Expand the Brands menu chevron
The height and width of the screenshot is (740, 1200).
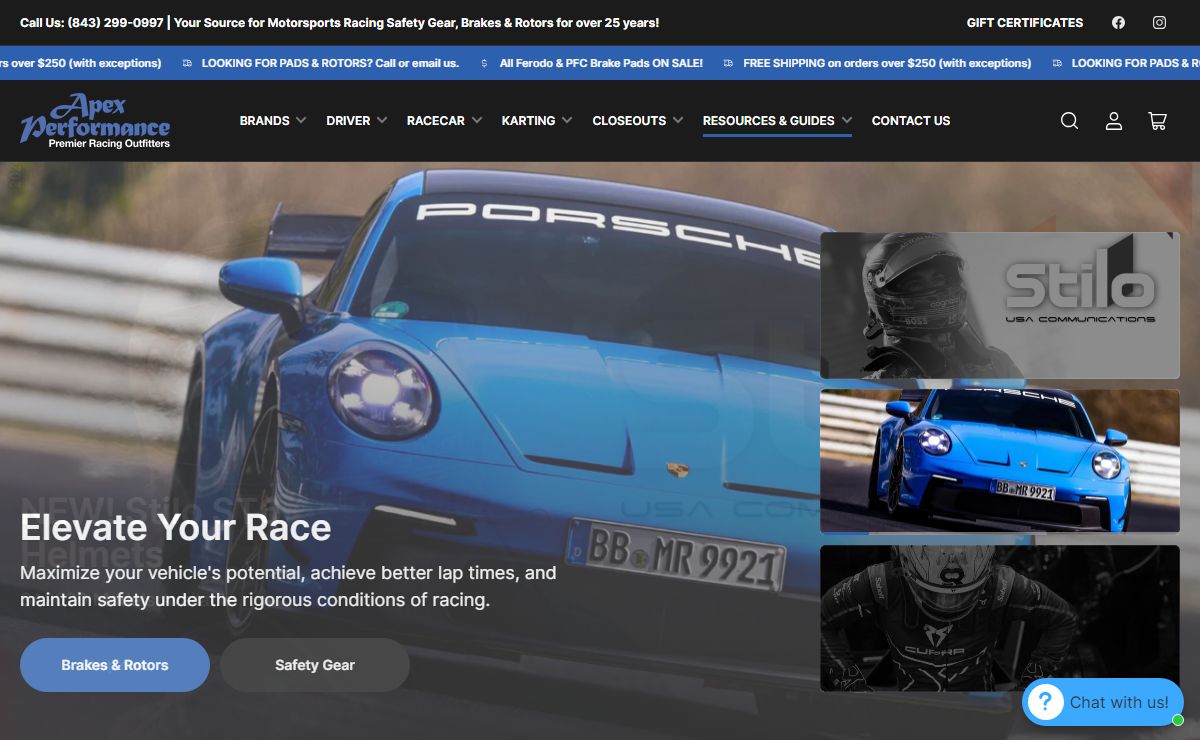coord(299,120)
